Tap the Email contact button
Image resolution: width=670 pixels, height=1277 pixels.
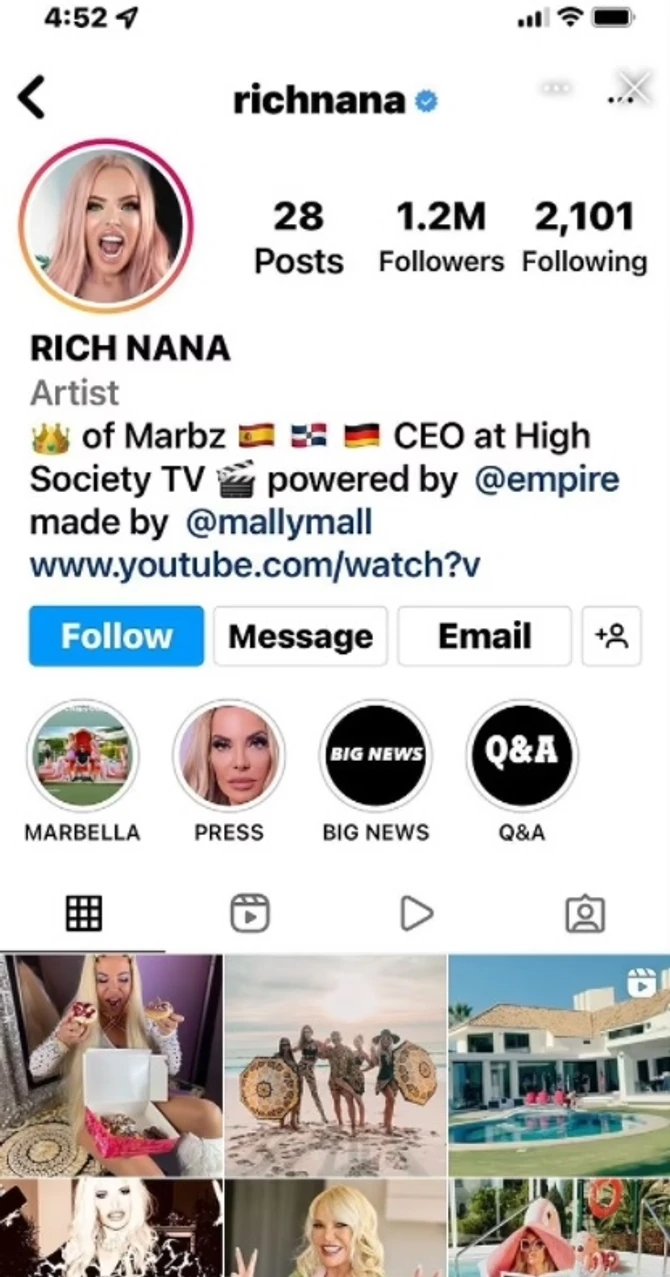[x=484, y=637]
